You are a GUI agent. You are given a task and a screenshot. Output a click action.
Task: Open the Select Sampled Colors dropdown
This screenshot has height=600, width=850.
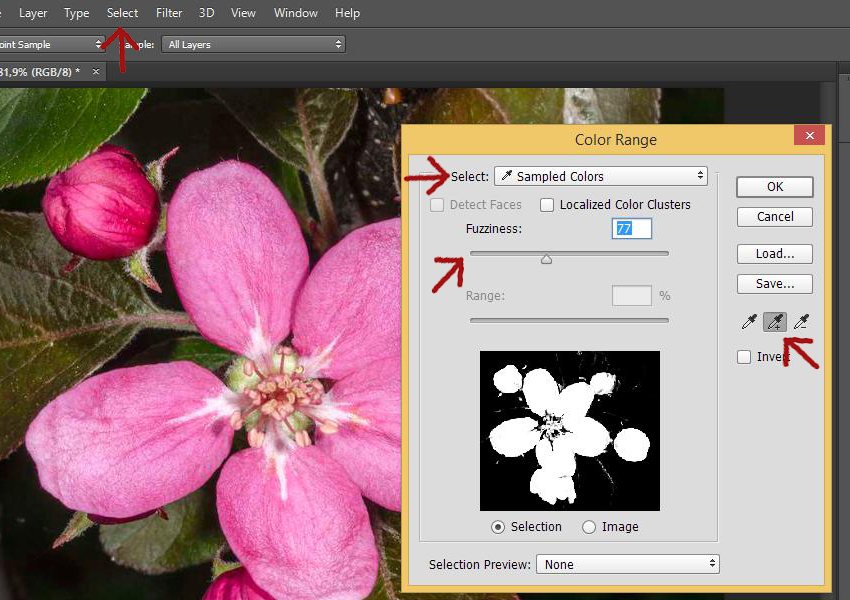point(600,176)
